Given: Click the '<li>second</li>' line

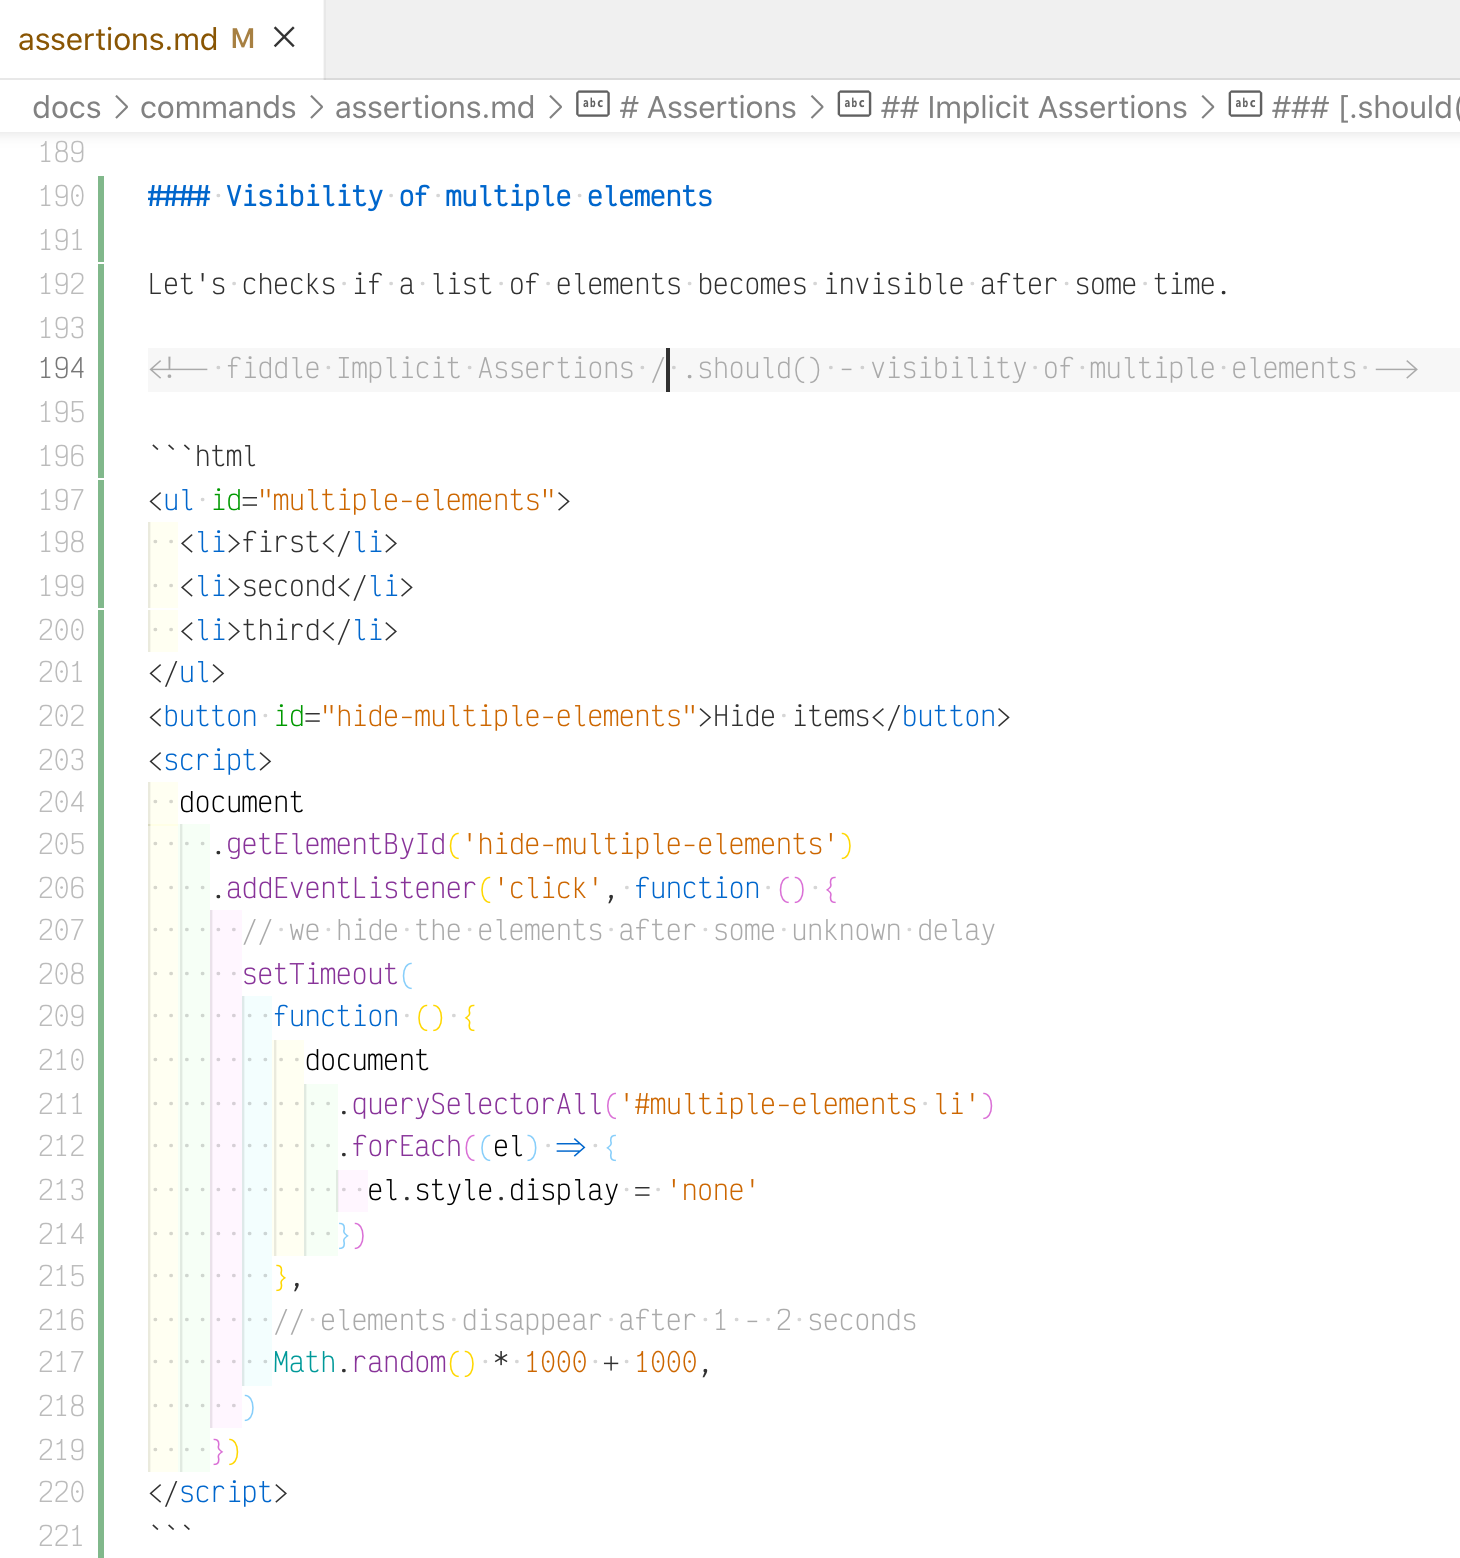Looking at the screenshot, I should (x=297, y=586).
